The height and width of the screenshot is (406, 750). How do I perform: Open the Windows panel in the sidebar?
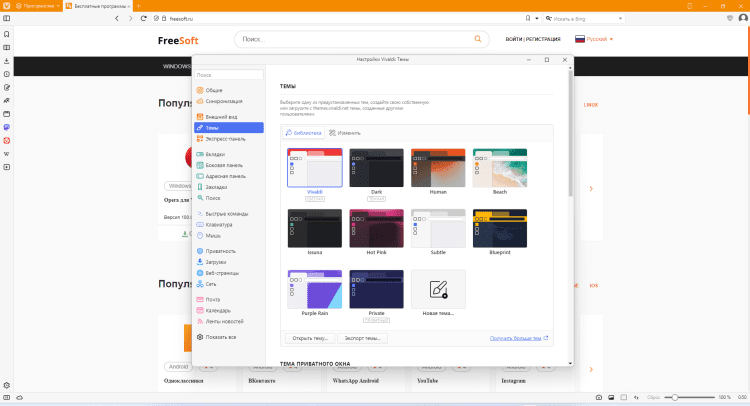coord(7,114)
